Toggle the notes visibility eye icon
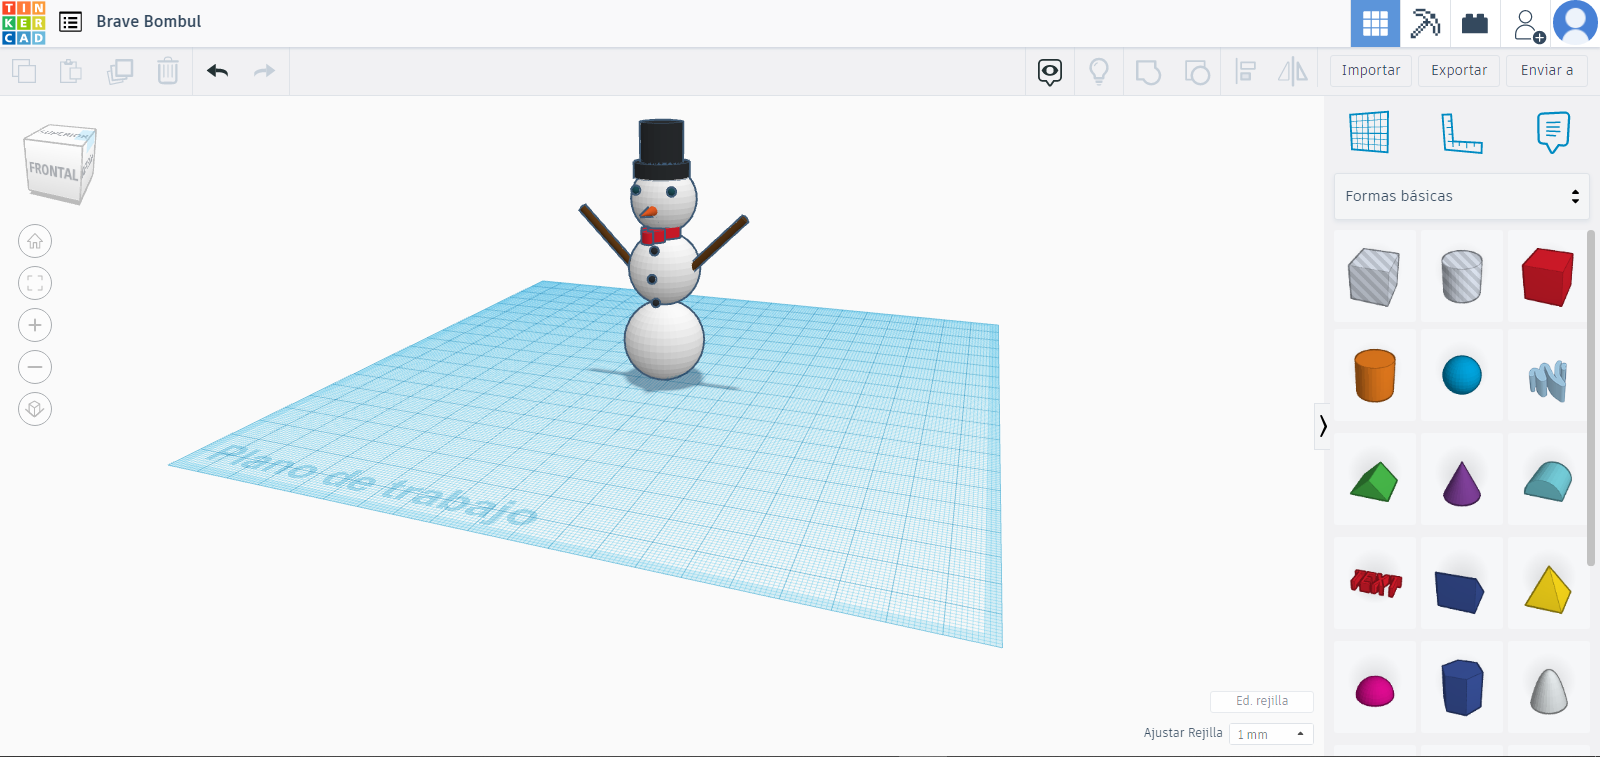 (x=1050, y=72)
